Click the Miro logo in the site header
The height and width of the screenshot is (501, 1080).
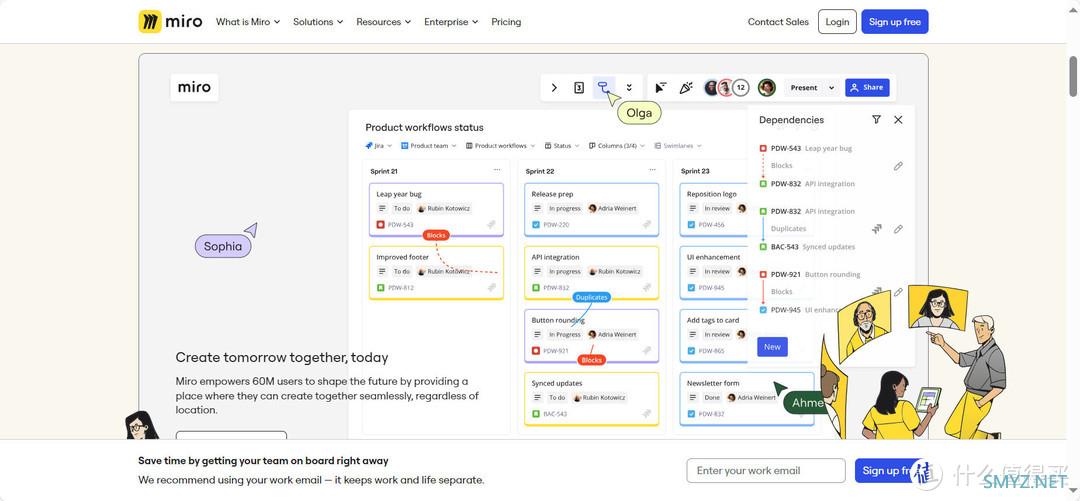[170, 21]
